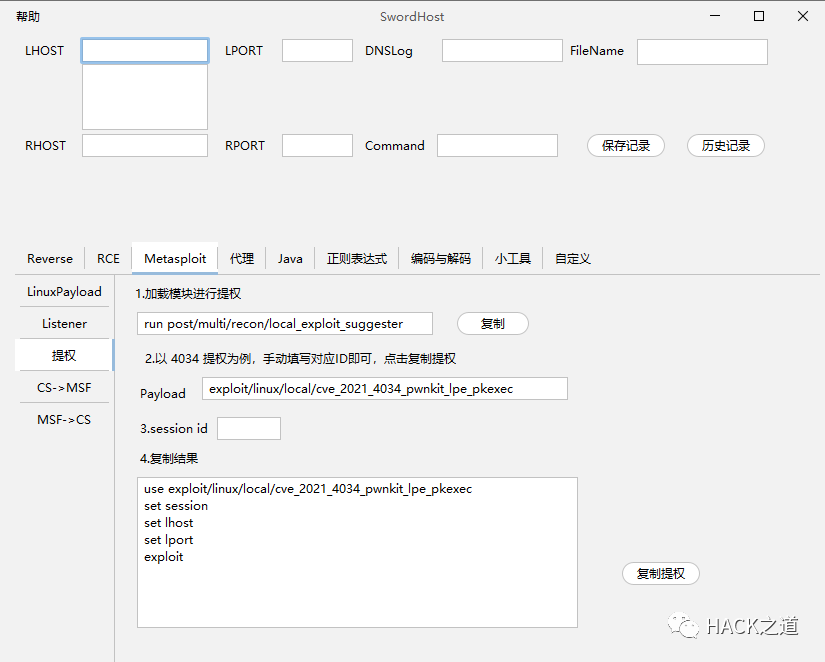Image resolution: width=825 pixels, height=662 pixels.
Task: Focus the LHOST input field
Action: point(145,51)
